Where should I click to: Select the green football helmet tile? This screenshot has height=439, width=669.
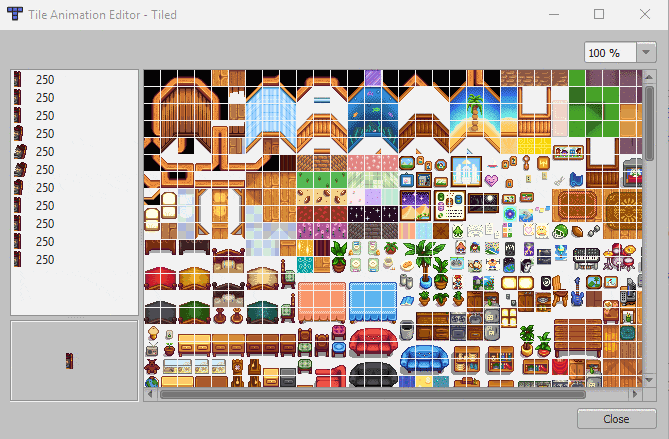point(560,232)
